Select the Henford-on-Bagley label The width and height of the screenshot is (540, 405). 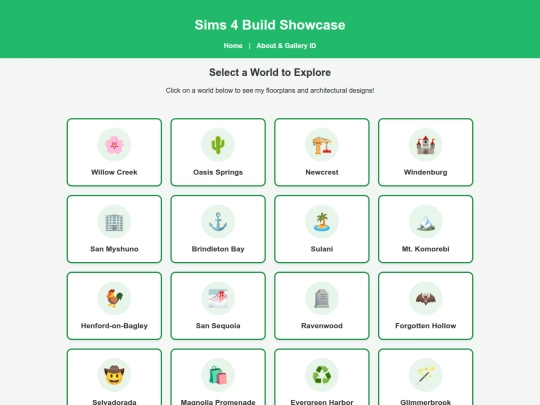tap(114, 326)
